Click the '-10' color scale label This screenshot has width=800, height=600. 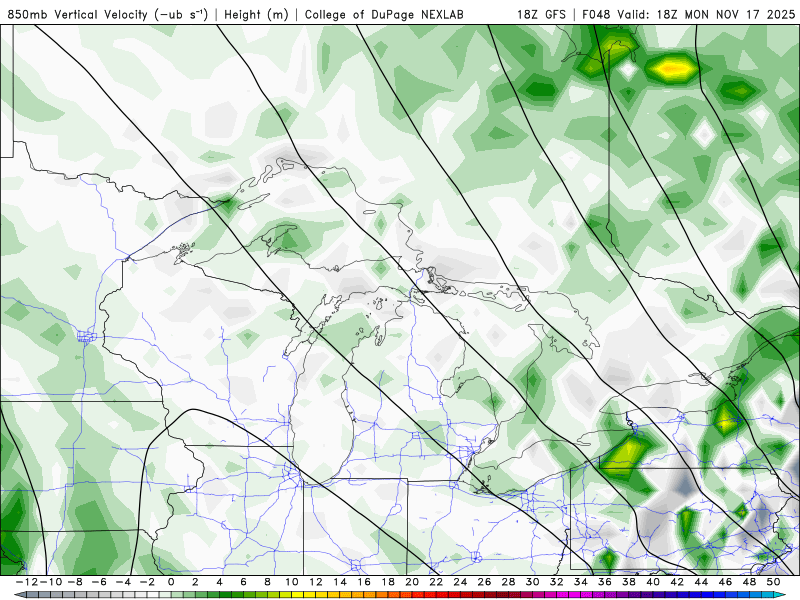tap(51, 582)
